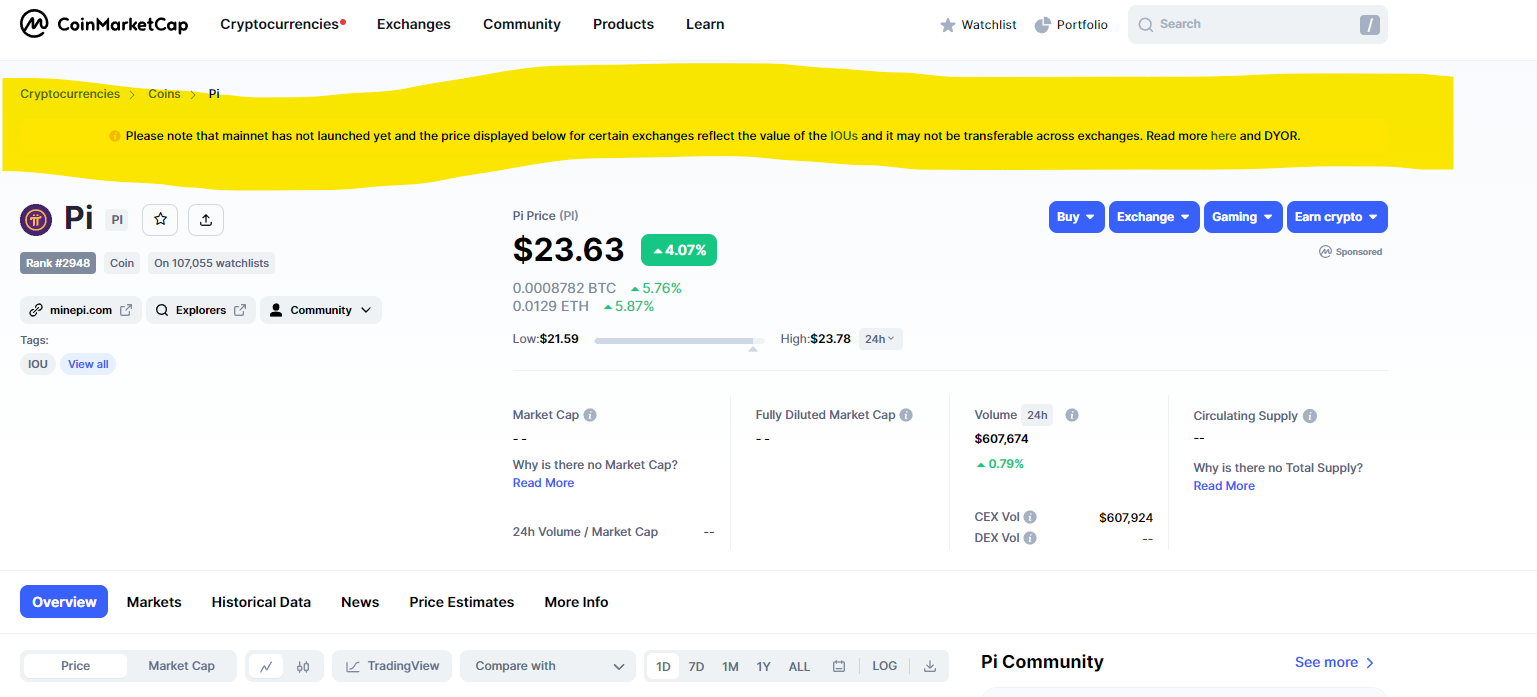This screenshot has width=1537, height=697.
Task: Open the Learn menu
Action: (x=705, y=24)
